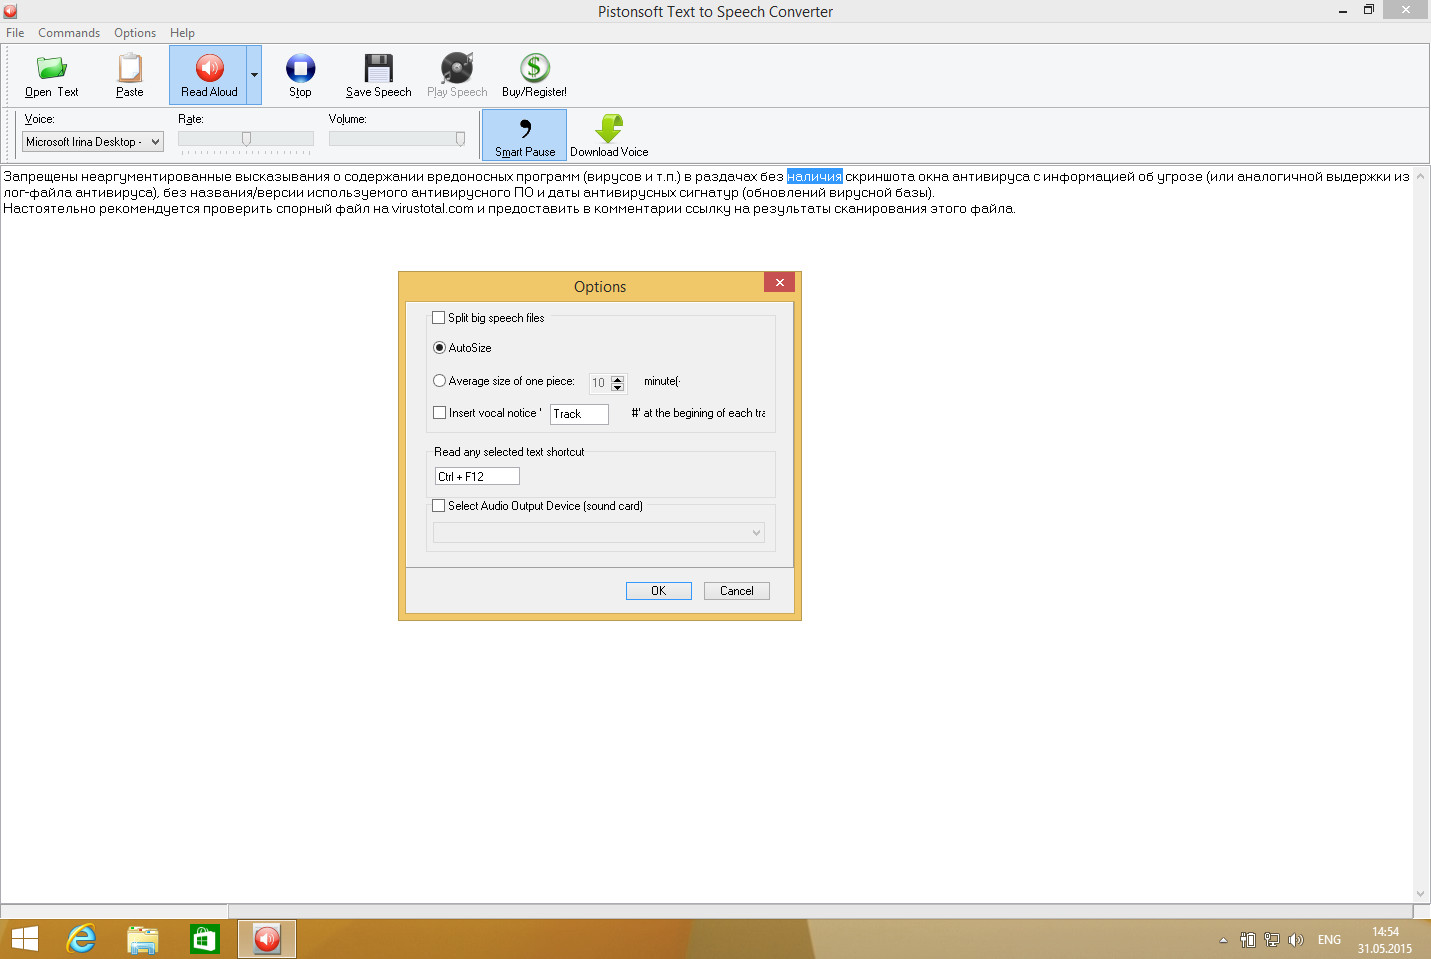Enable Select Audio Output Device checkbox
1431x959 pixels.
click(438, 506)
